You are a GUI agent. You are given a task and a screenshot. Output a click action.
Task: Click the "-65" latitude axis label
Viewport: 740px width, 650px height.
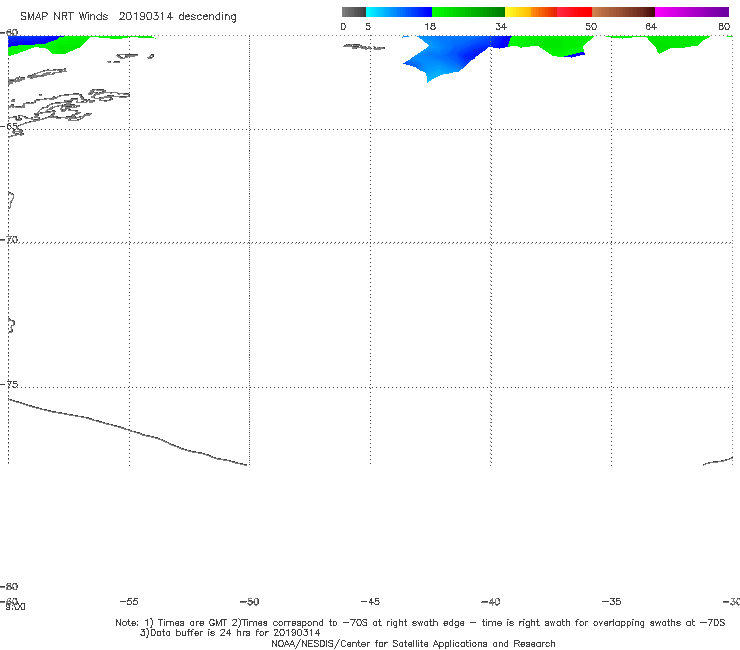point(9,127)
